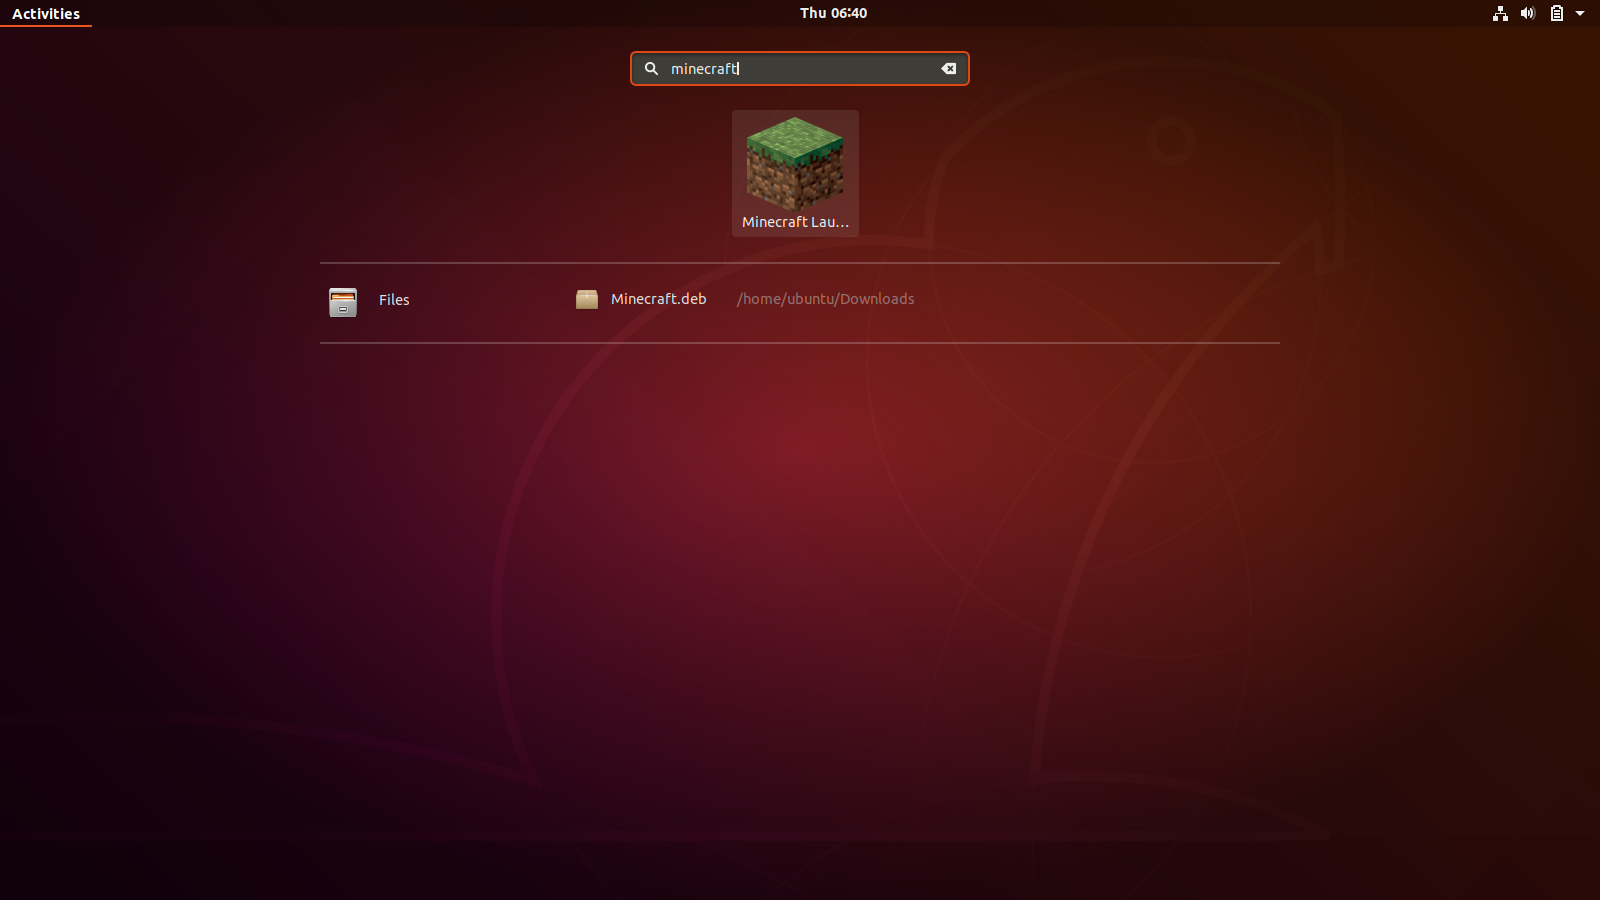Click the cardboard box icon near Minecraft.deb

[x=588, y=299]
